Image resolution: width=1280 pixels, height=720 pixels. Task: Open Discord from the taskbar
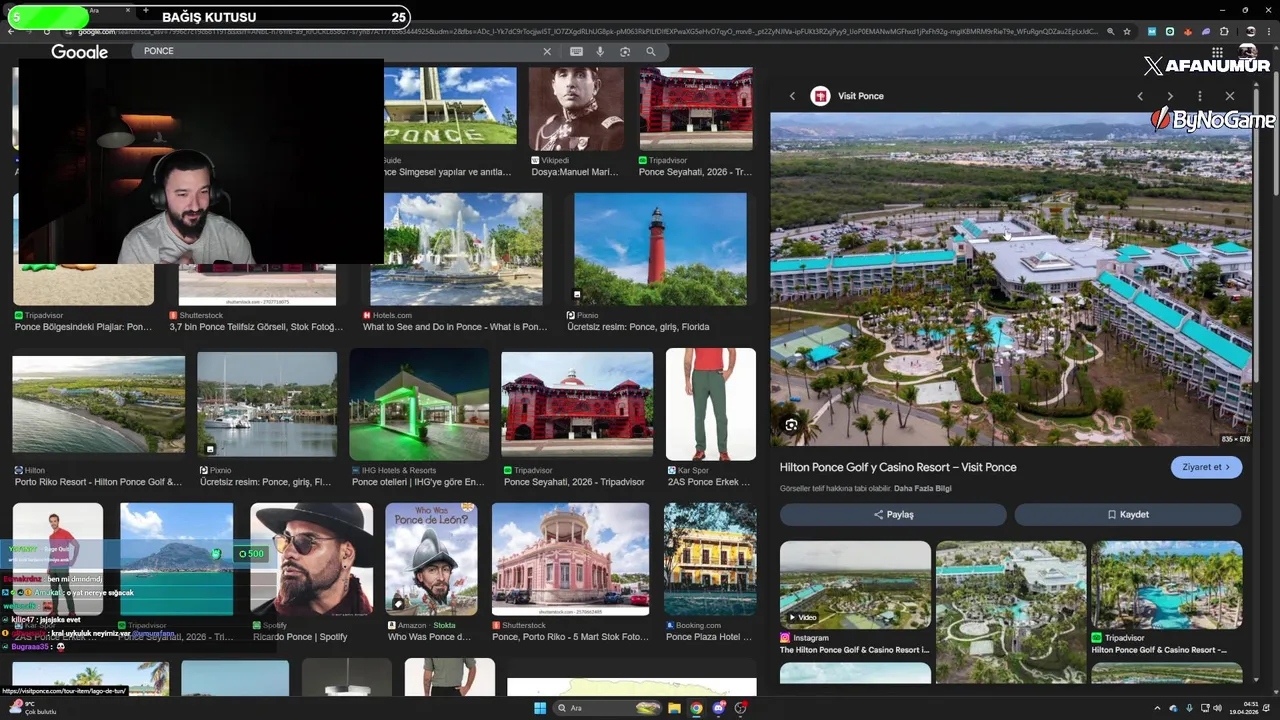(x=719, y=709)
